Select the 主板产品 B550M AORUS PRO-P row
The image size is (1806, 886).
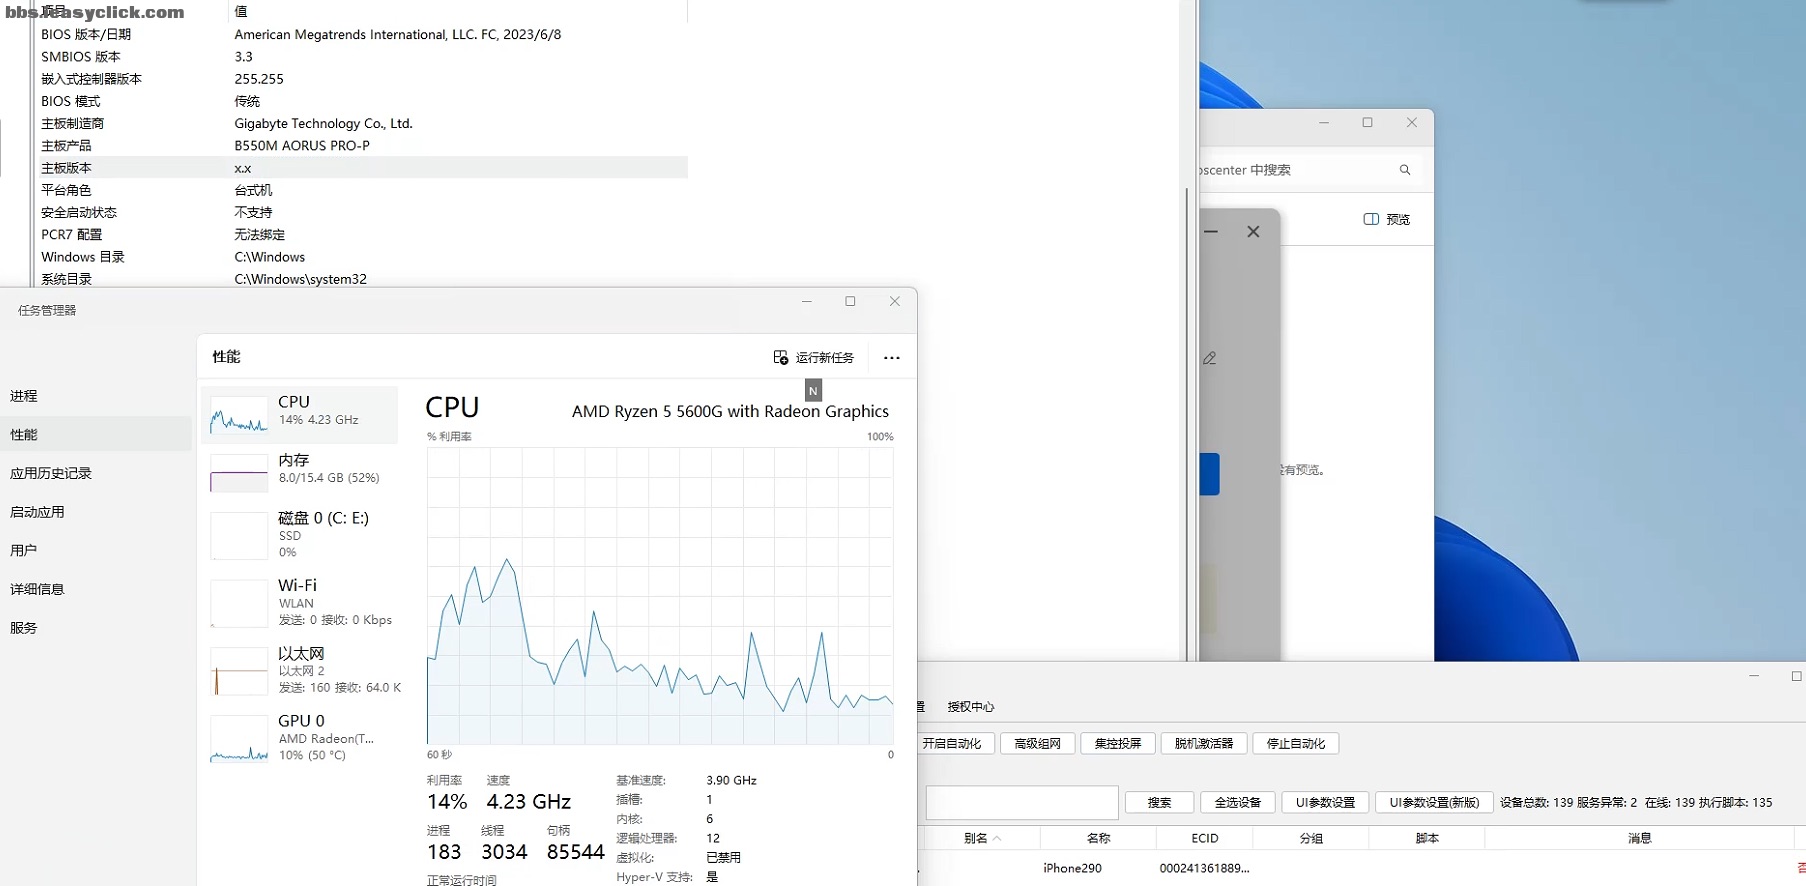point(363,146)
